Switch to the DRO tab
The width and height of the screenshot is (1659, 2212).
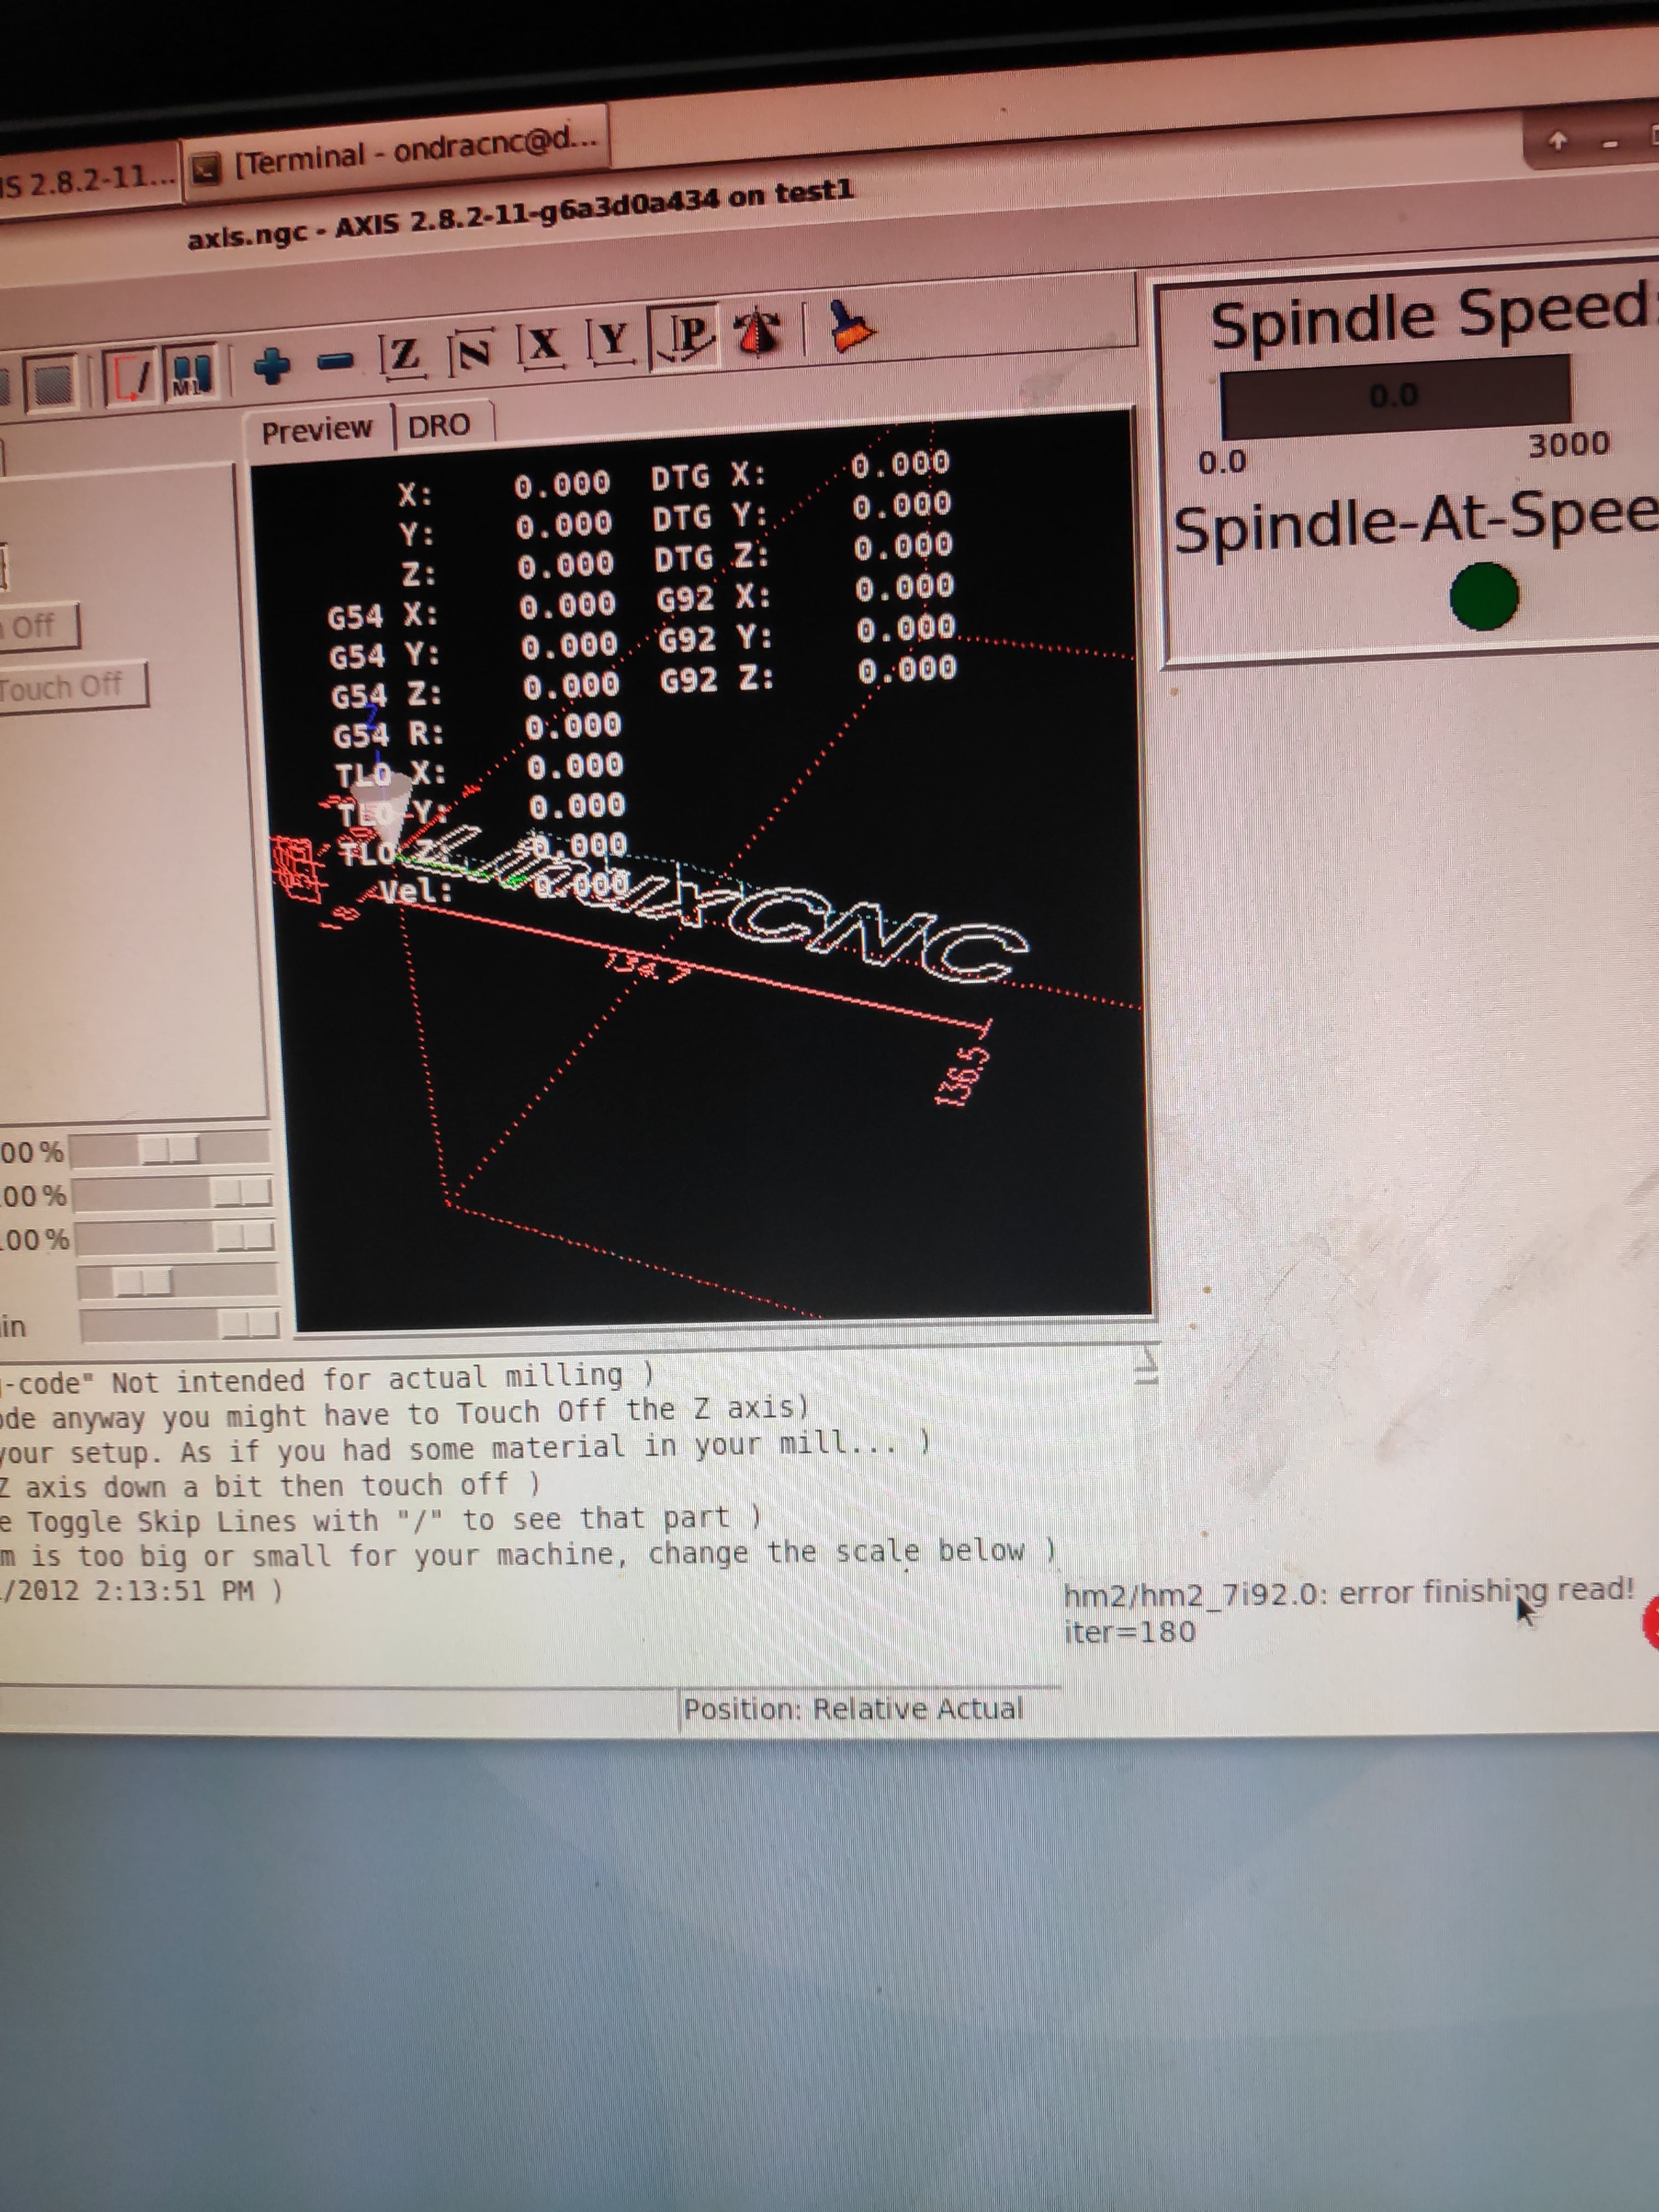pos(440,426)
